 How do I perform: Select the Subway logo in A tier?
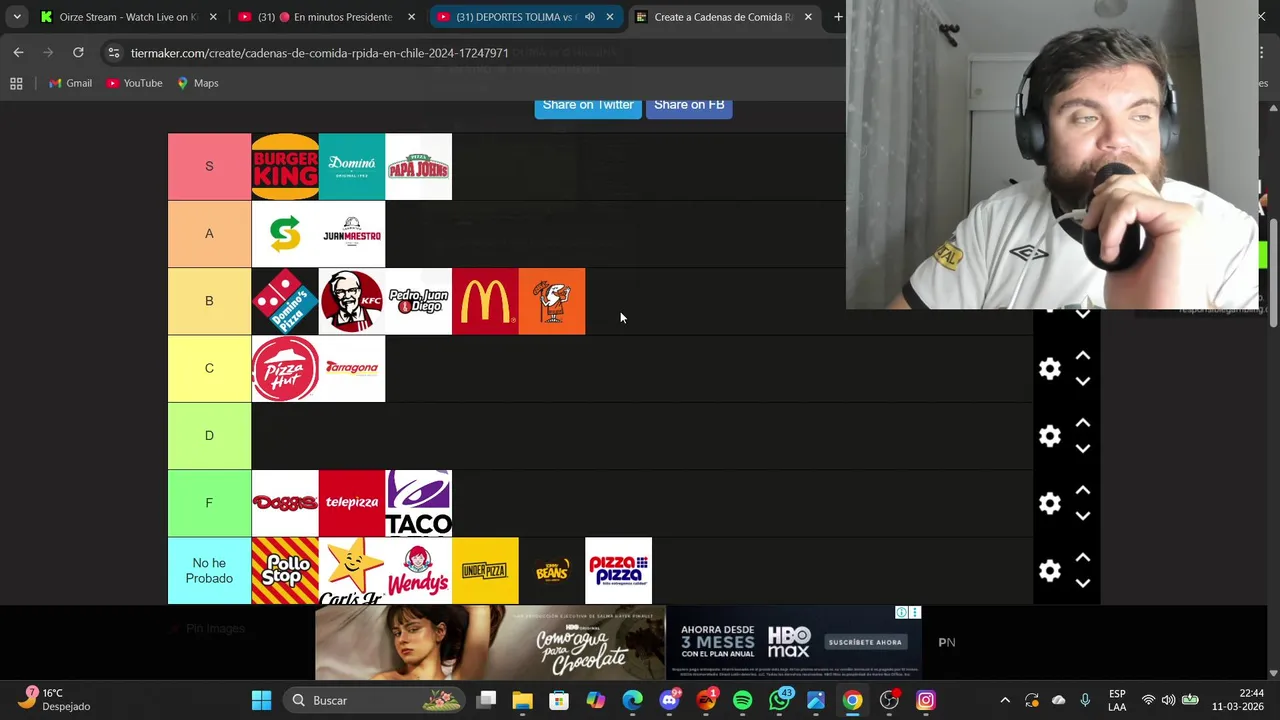pos(285,234)
